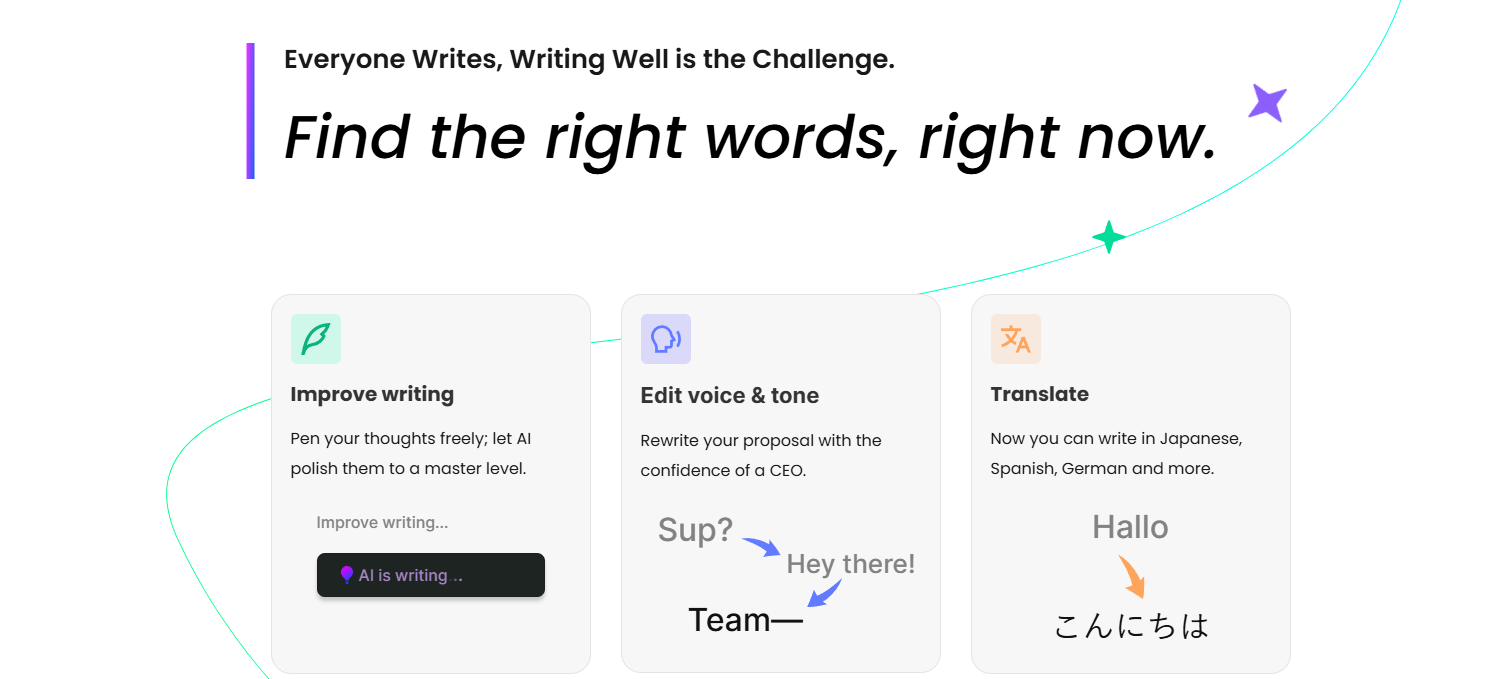Click the green feather quill icon
This screenshot has width=1505, height=679.
click(316, 339)
